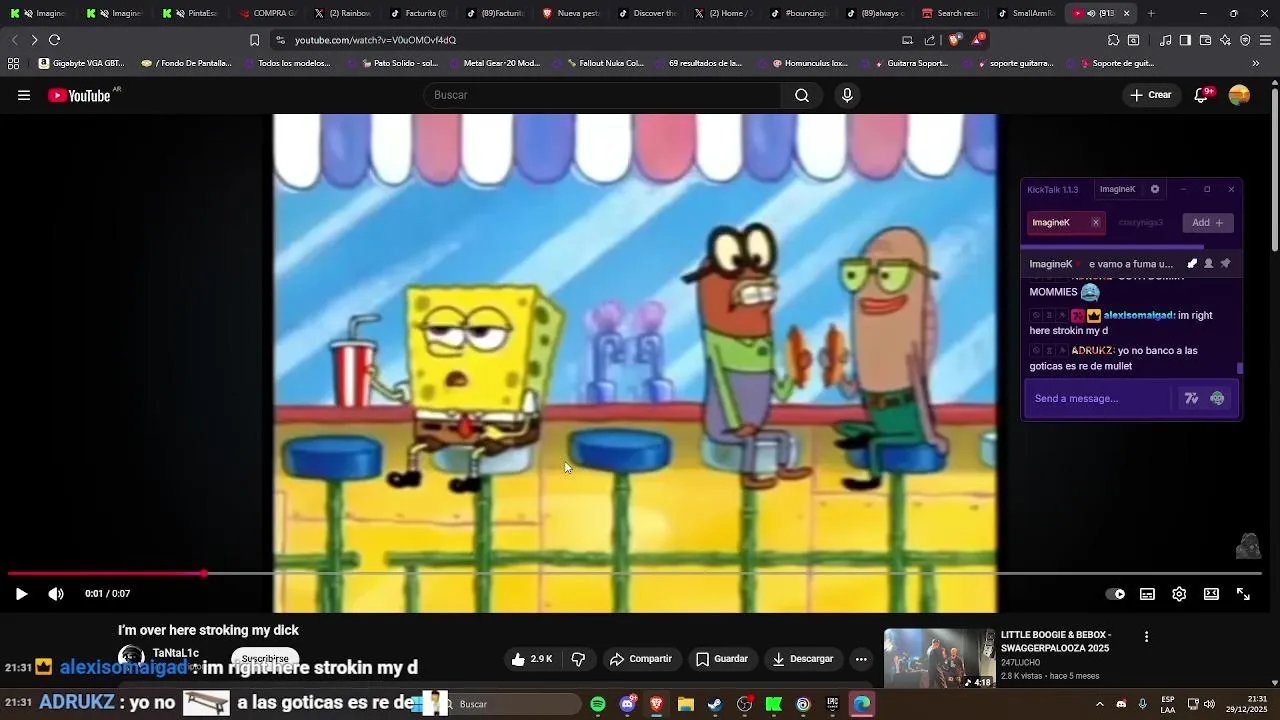Go forward in browser history
This screenshot has height=720, width=1280.
pyautogui.click(x=34, y=40)
